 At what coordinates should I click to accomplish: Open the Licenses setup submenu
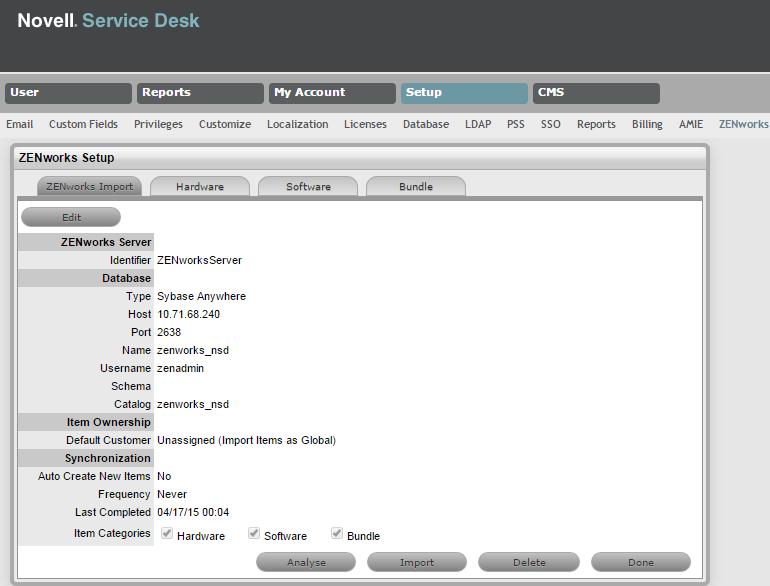(x=365, y=125)
